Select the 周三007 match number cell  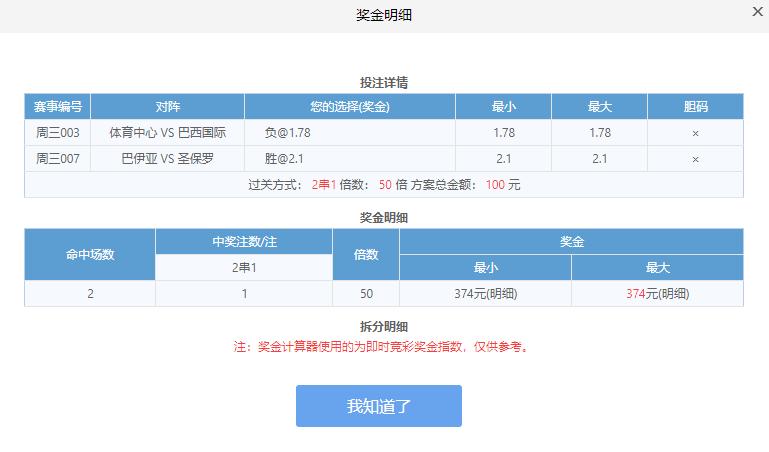57,158
